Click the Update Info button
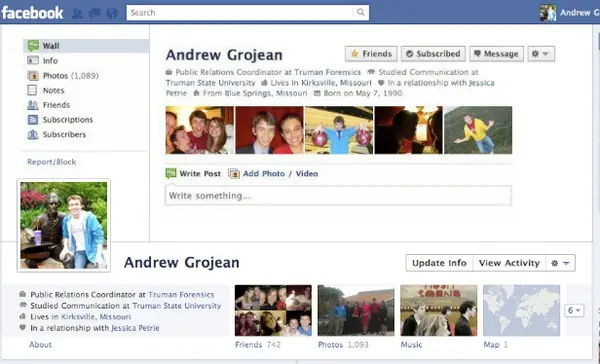Screen dimensions: 600x364 [439, 263]
